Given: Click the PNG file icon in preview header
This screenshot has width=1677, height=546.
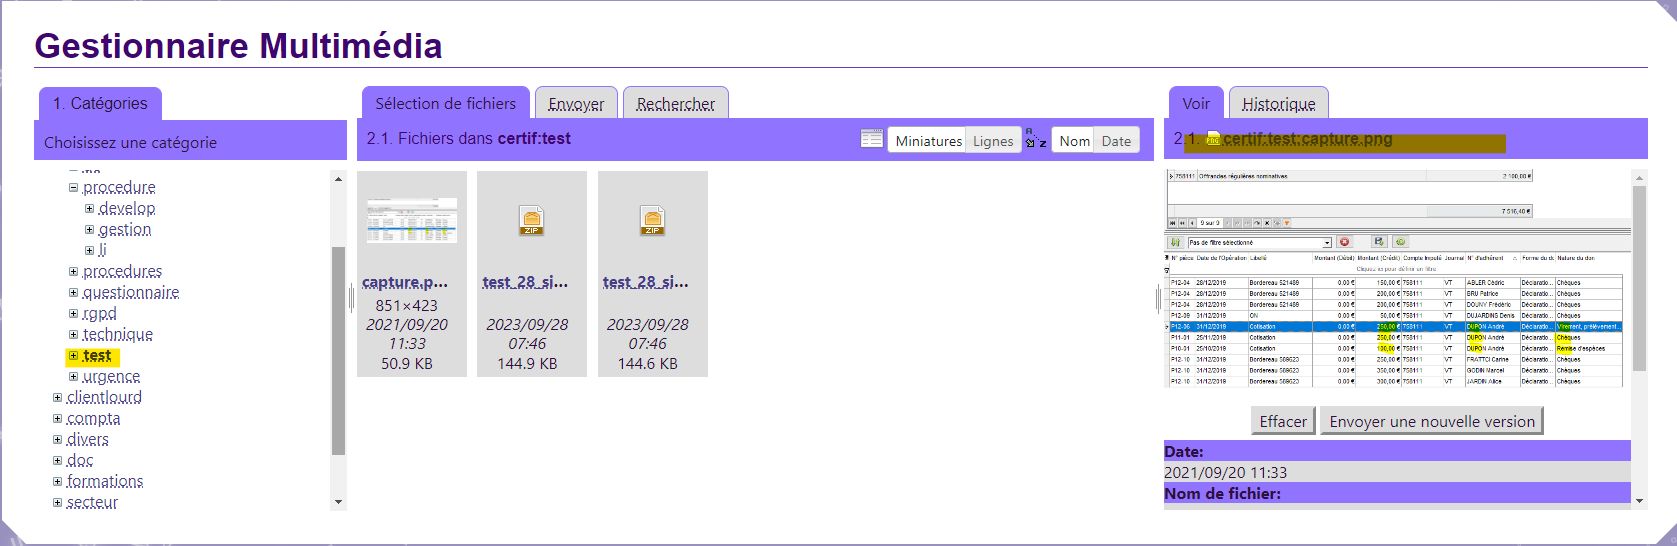Looking at the screenshot, I should point(1214,140).
